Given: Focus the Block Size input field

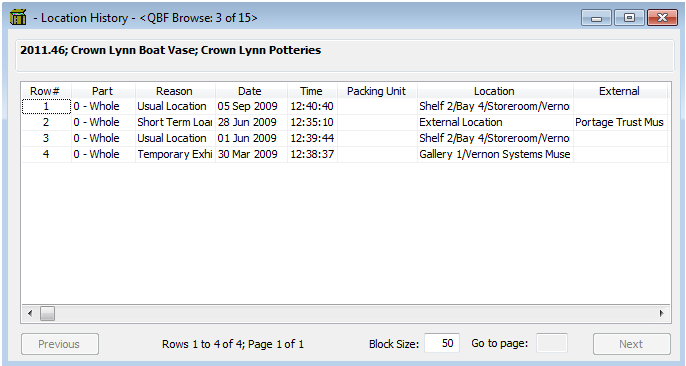Looking at the screenshot, I should click(442, 343).
